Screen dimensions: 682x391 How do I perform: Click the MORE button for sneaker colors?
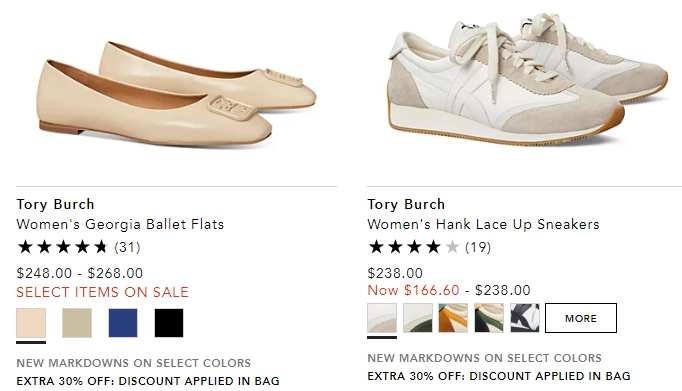click(581, 318)
